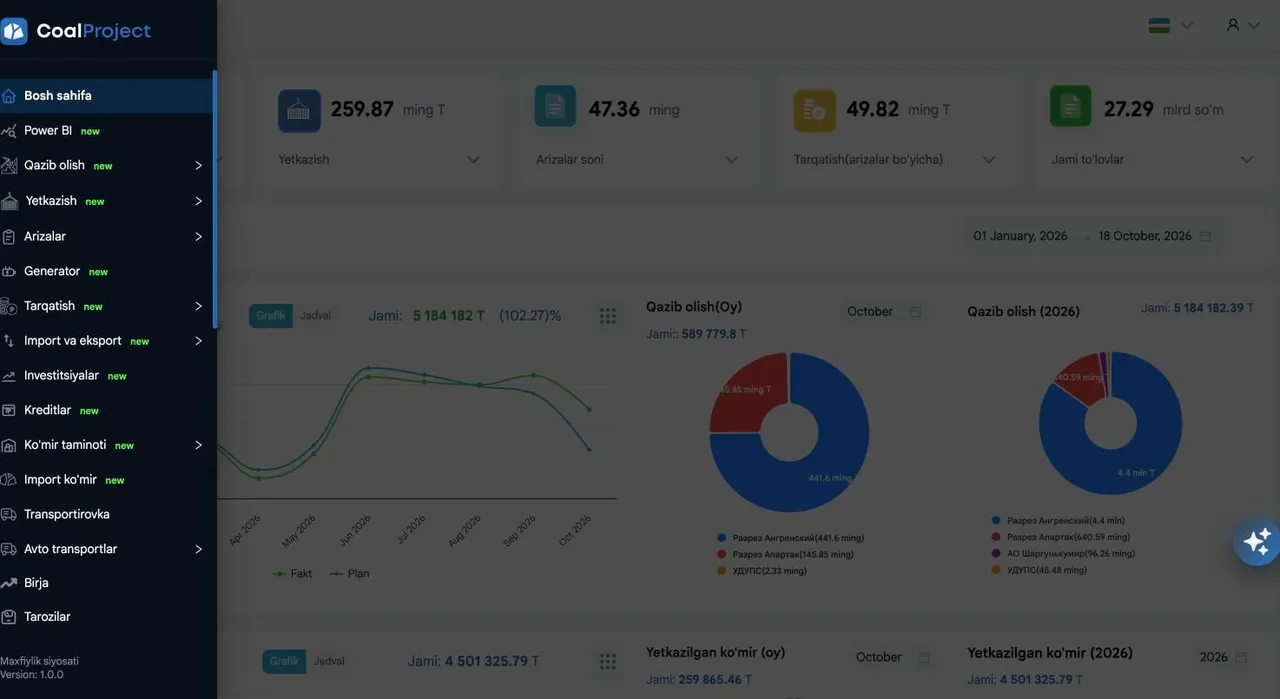Click the Import ko'mir sidebar icon

click(x=9, y=480)
